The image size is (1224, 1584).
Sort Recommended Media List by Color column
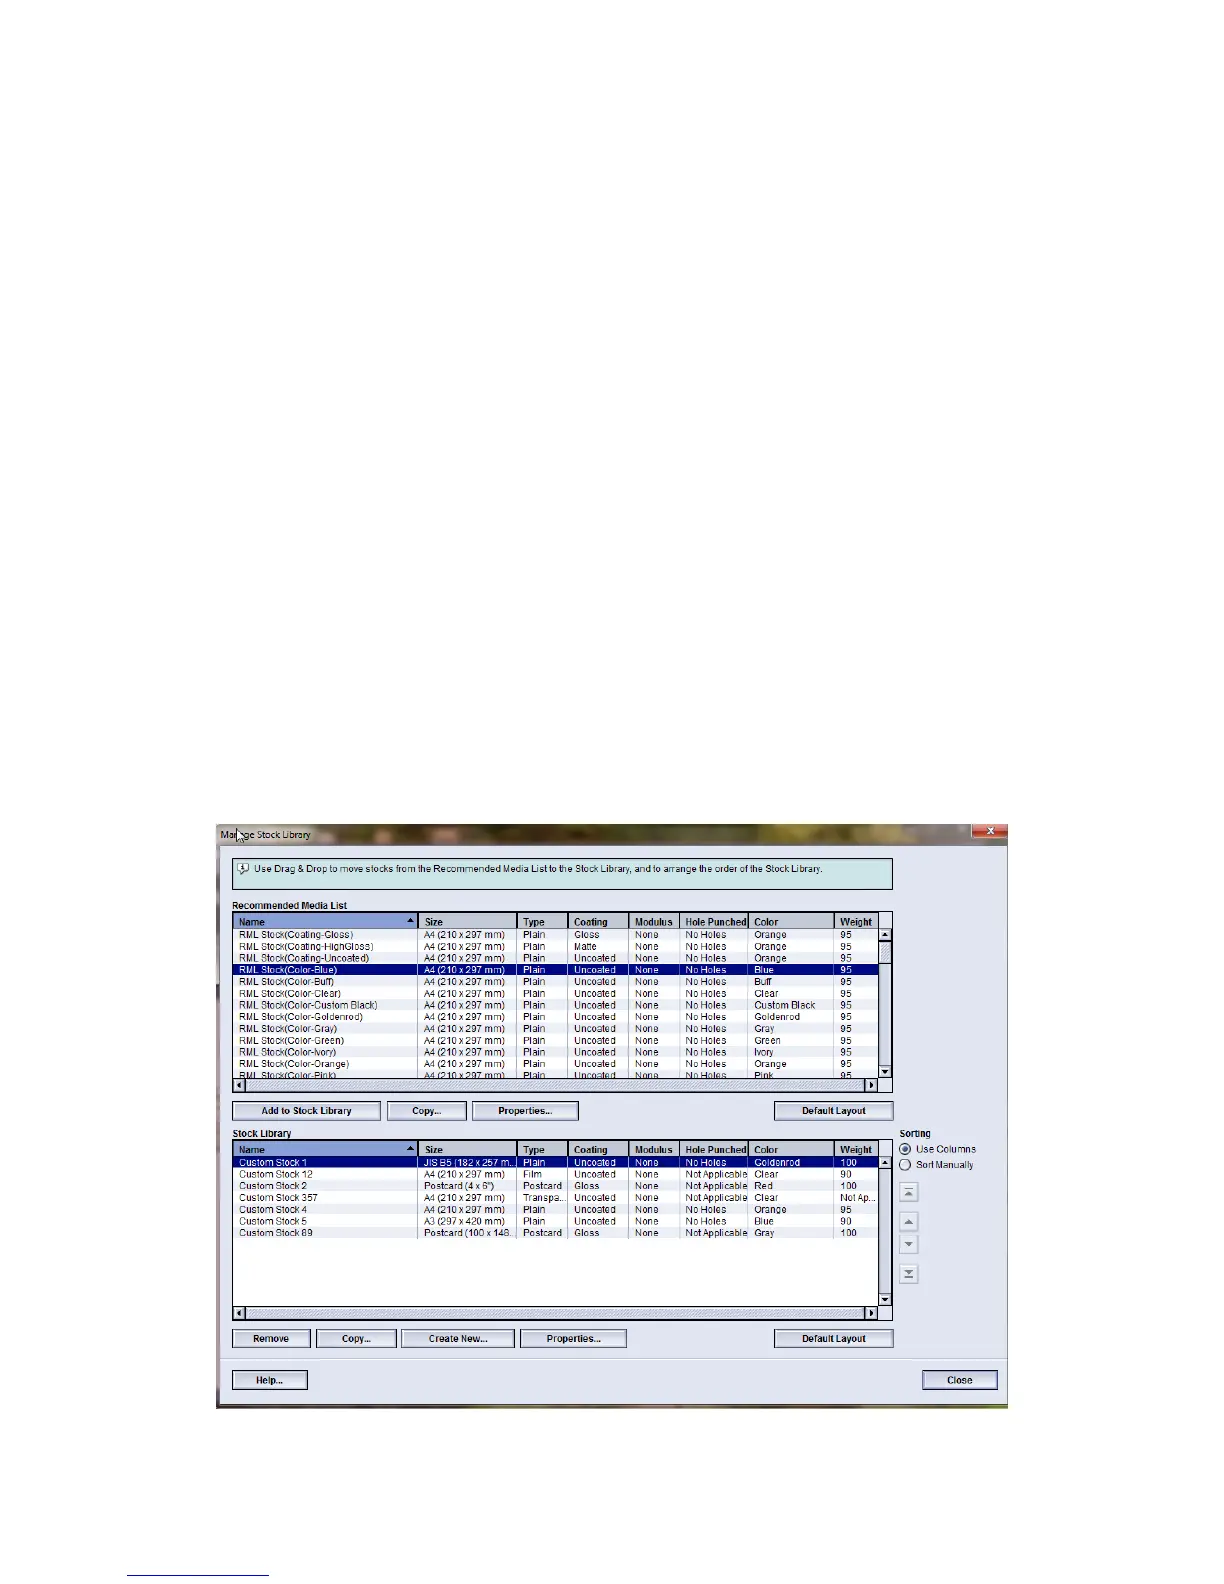[791, 922]
